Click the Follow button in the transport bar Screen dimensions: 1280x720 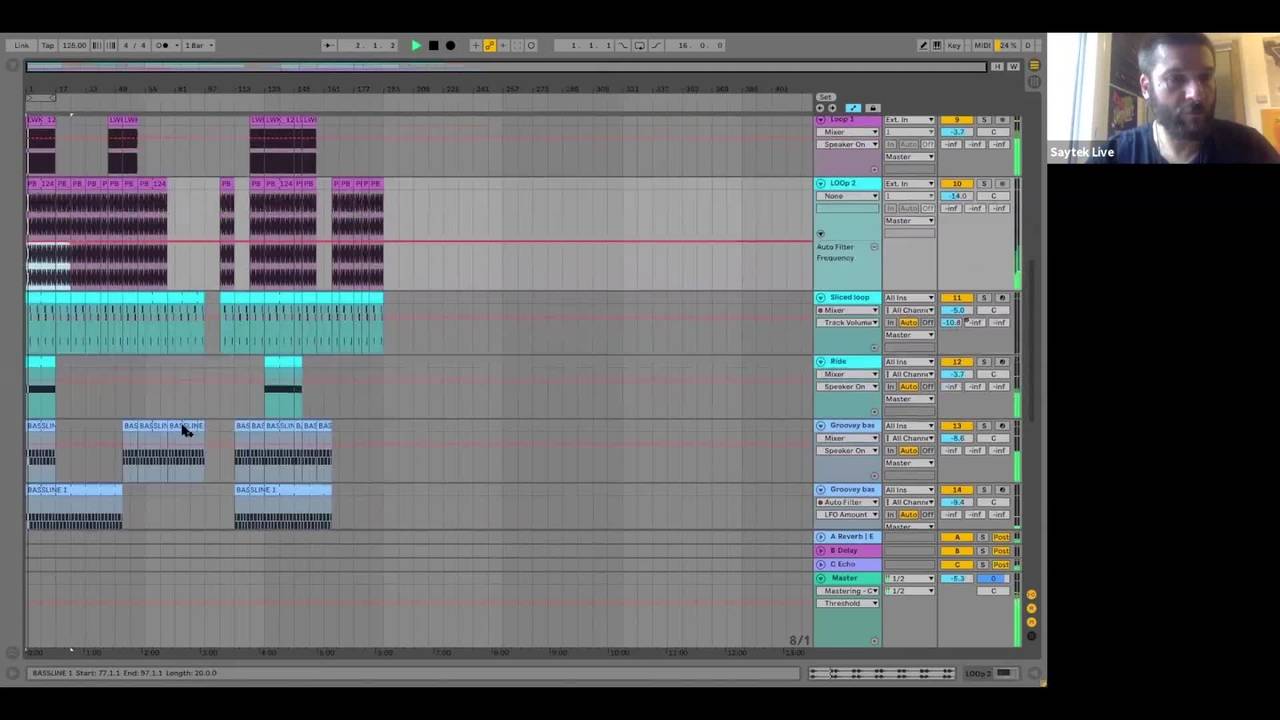click(329, 45)
